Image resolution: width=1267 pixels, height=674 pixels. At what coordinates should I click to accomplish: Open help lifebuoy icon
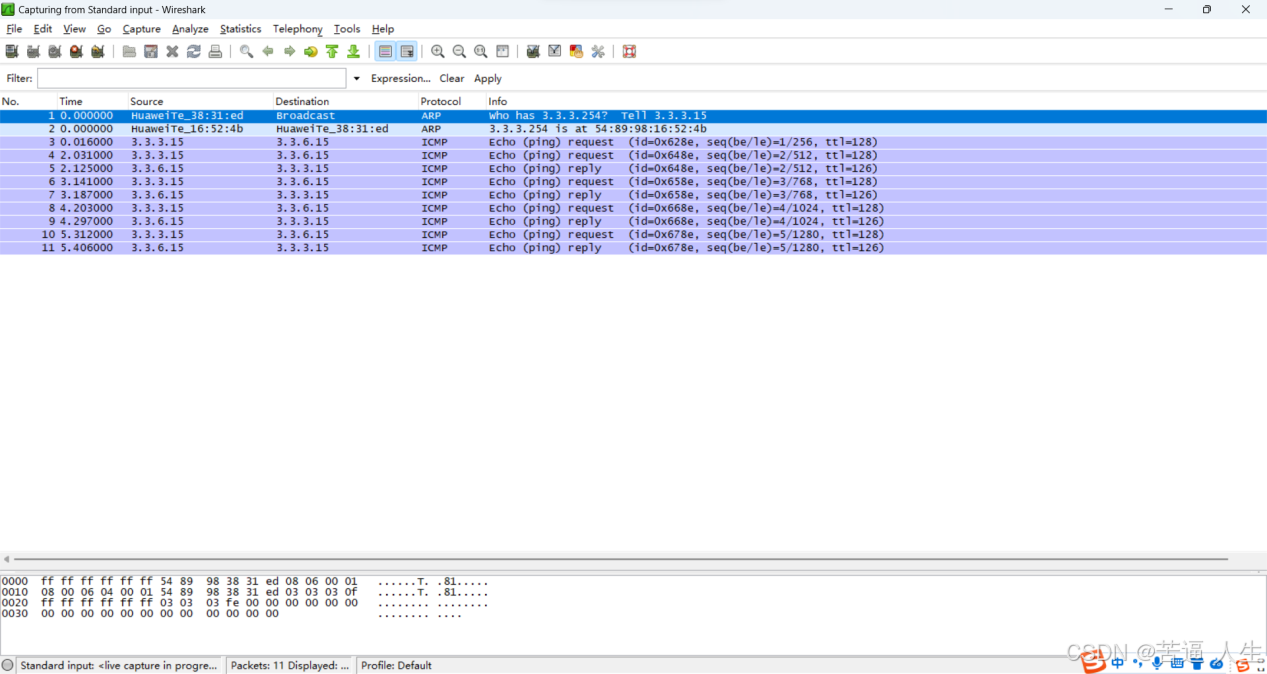click(629, 51)
